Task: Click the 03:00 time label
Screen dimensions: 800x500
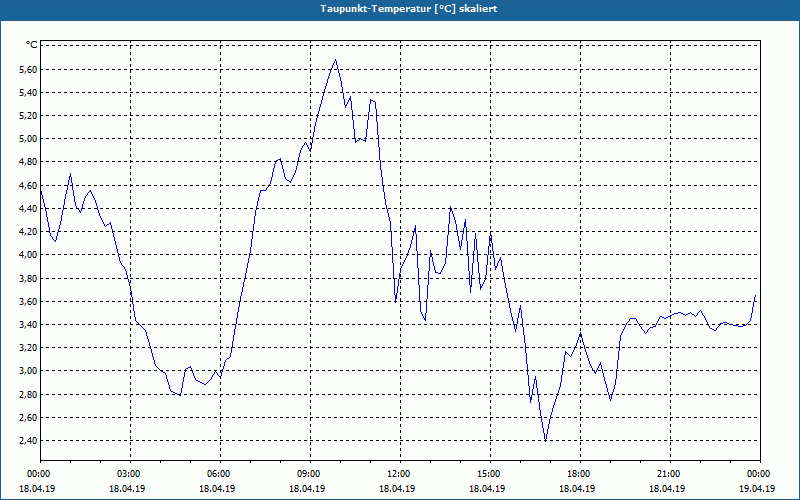Action: pyautogui.click(x=130, y=474)
